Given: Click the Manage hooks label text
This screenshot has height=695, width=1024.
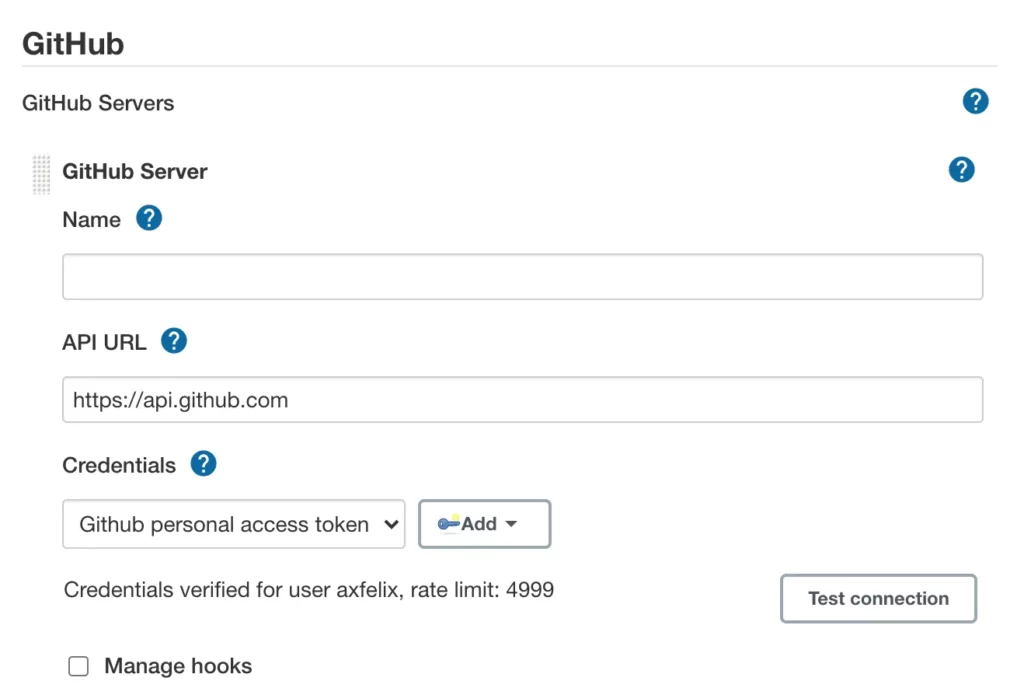Looking at the screenshot, I should pyautogui.click(x=178, y=666).
